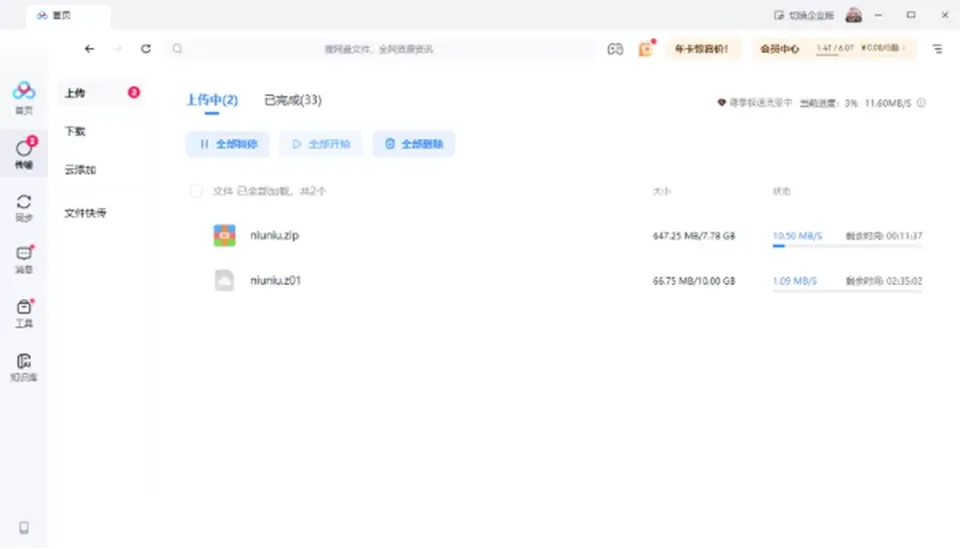
Task: Click the search input field at top
Action: (380, 49)
